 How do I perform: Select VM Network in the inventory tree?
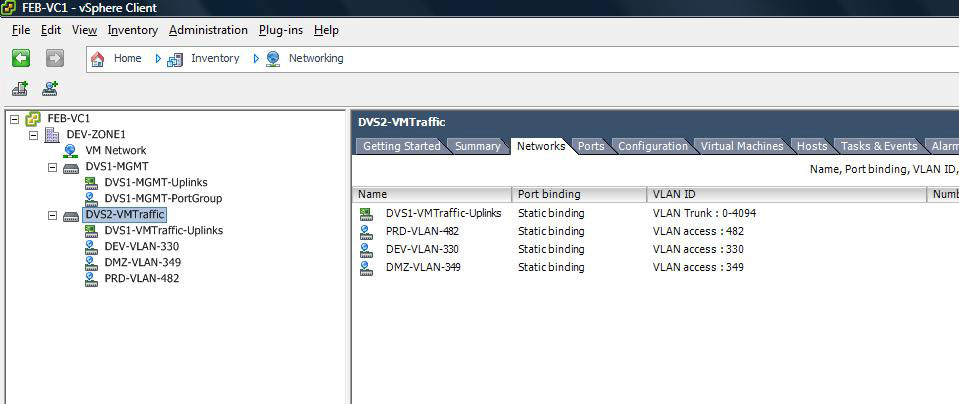115,150
